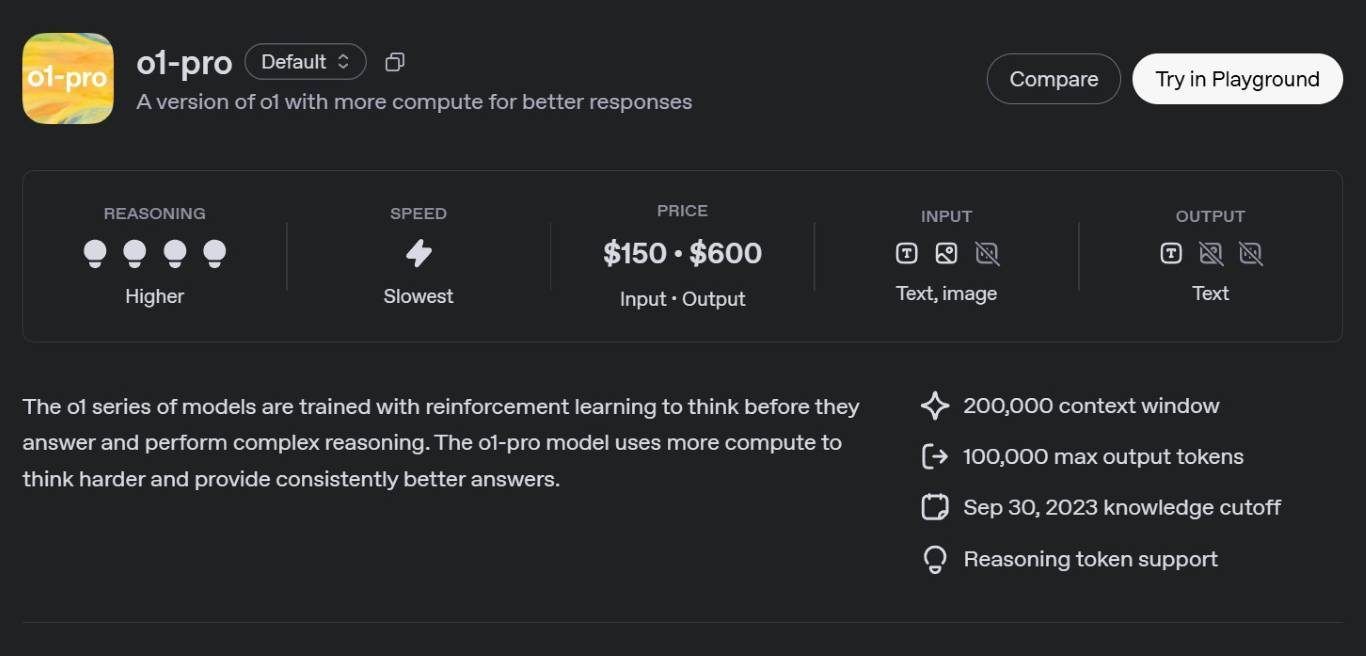The height and width of the screenshot is (656, 1366).
Task: Click the context window sparkle icon
Action: click(x=934, y=405)
